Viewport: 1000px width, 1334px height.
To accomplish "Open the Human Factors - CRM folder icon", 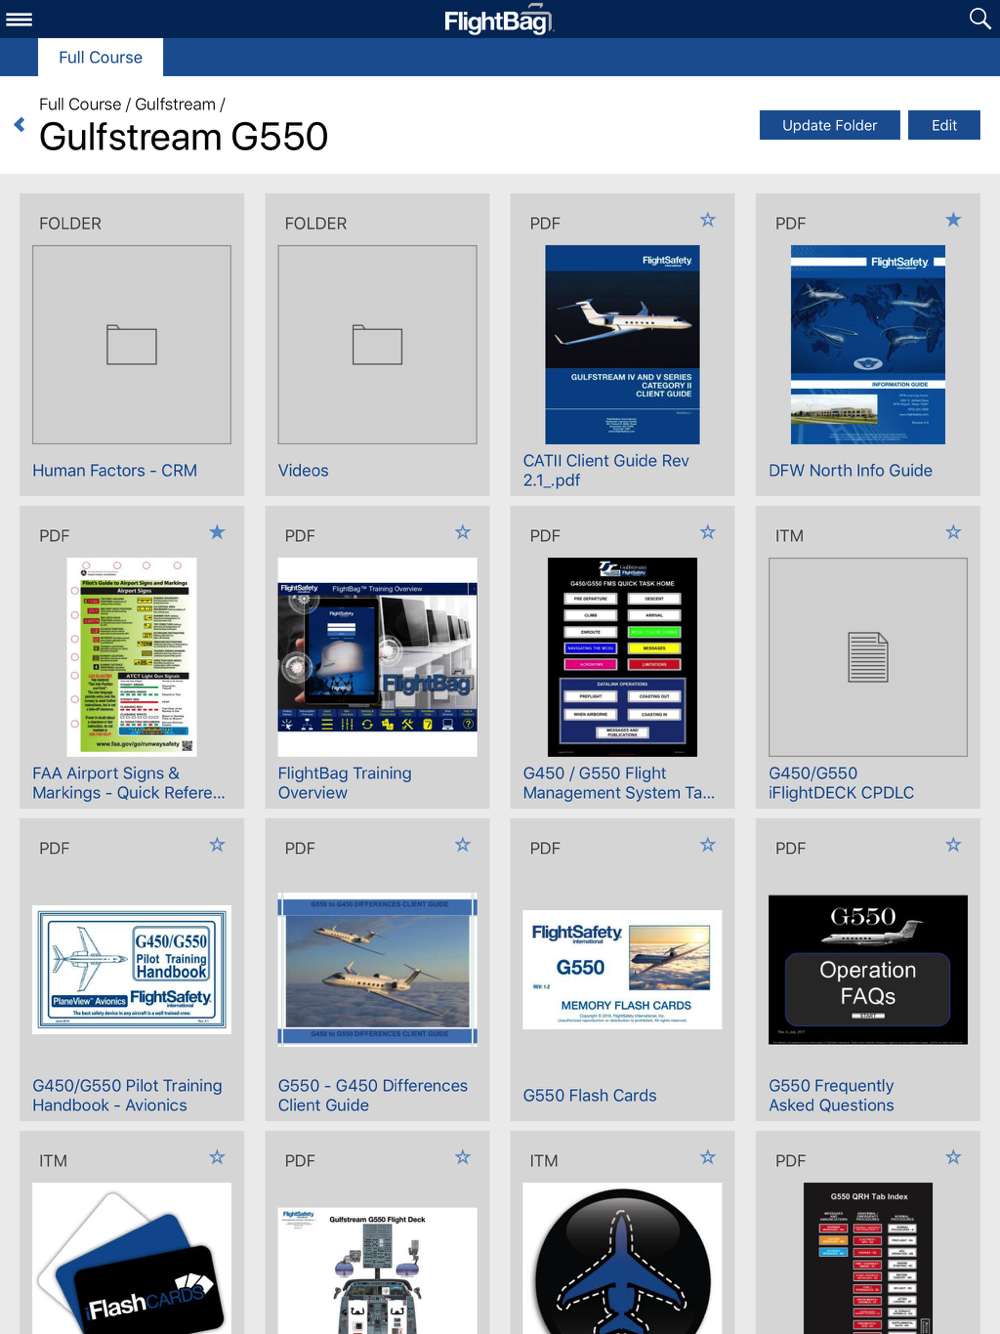I will click(x=132, y=345).
